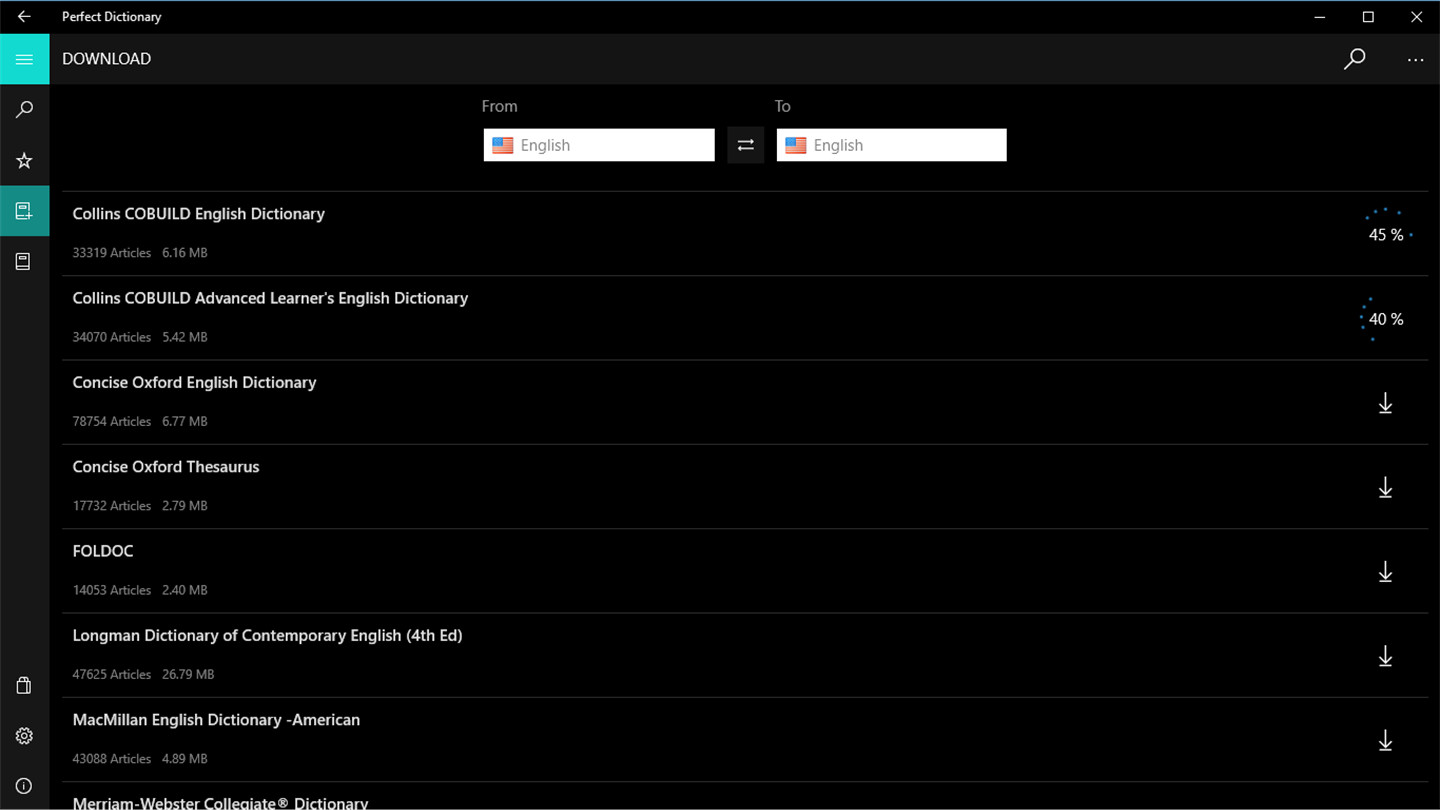
Task: Open the hamburger navigation menu
Action: [24, 59]
